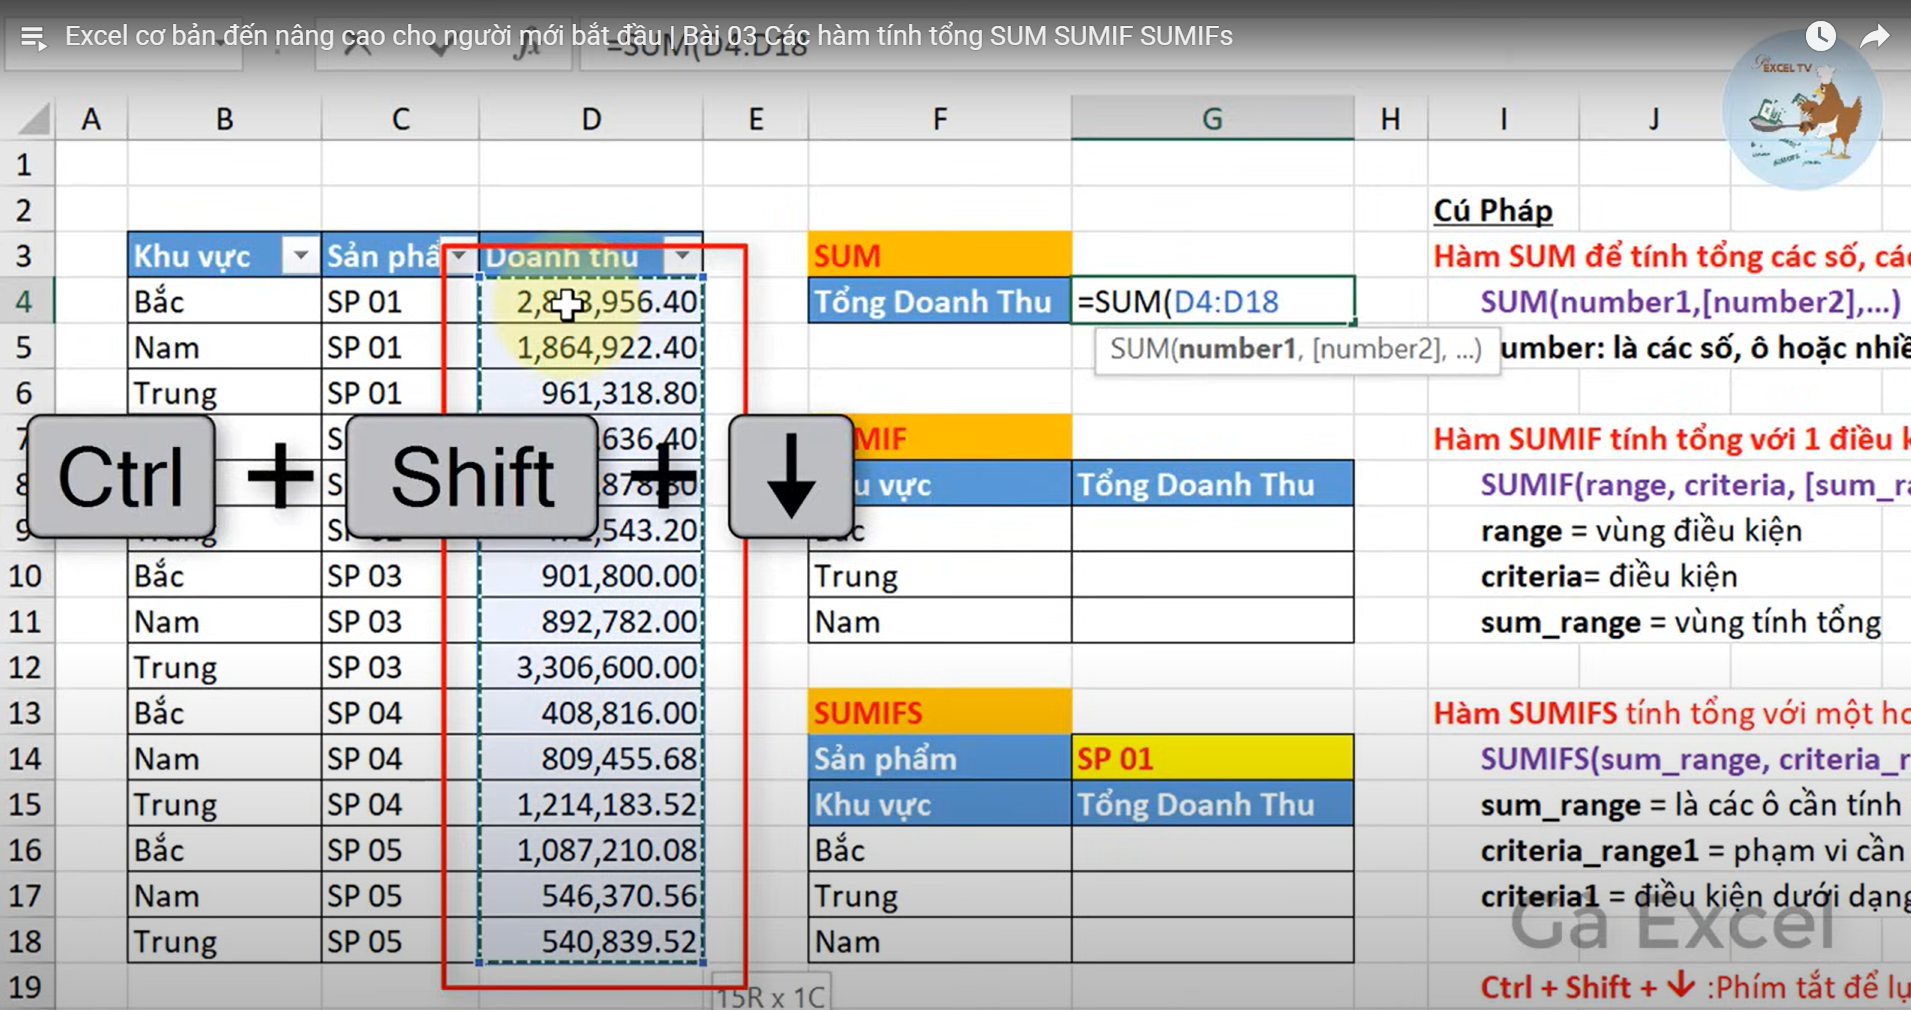The image size is (1911, 1010).
Task: Click the cell 3,306,600.00
Action: point(591,667)
